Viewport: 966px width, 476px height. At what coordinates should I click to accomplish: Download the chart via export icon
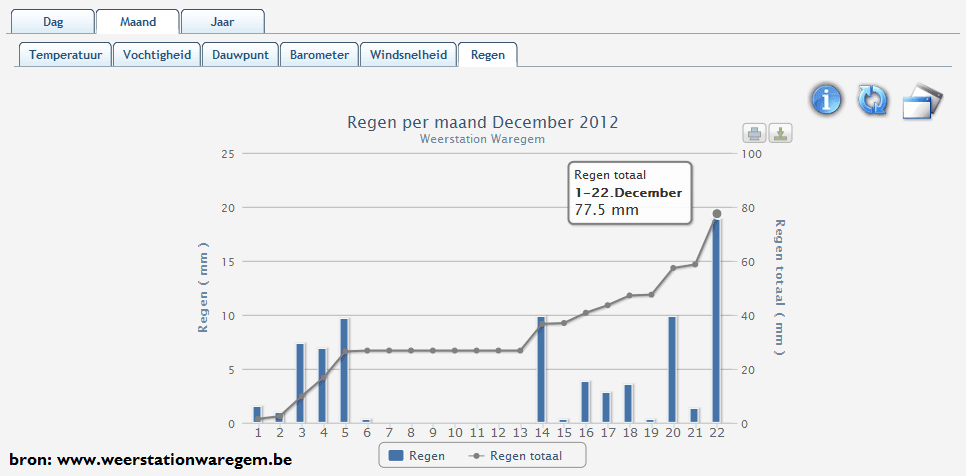point(780,133)
